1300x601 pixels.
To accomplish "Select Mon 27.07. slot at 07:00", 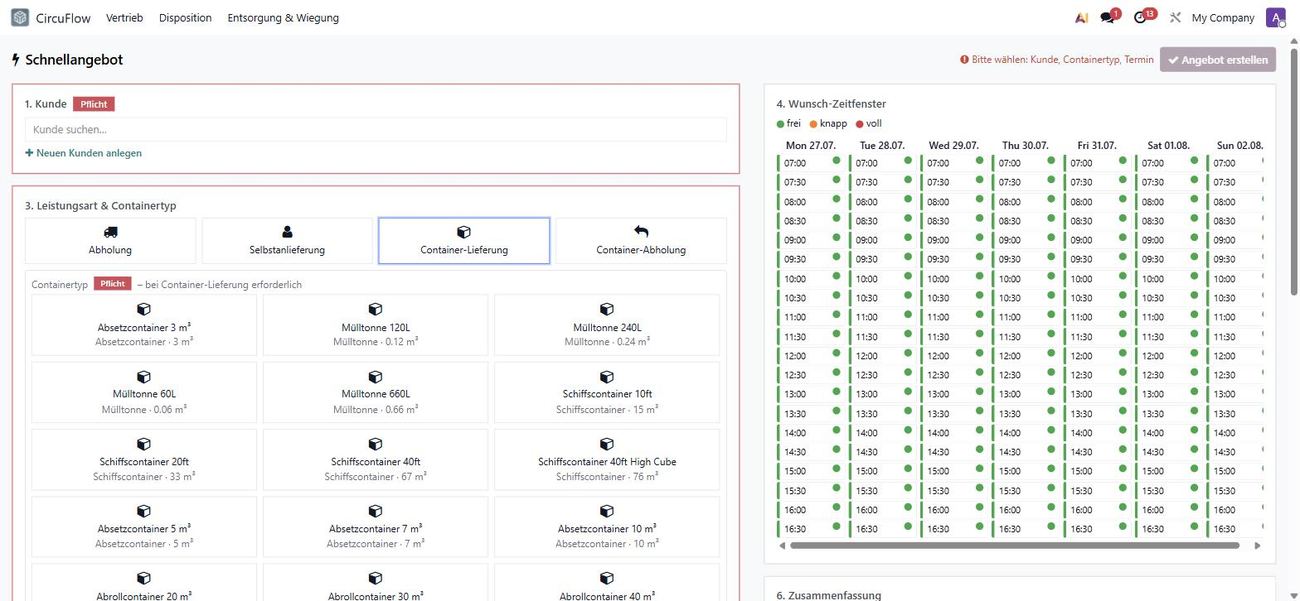I will (811, 162).
